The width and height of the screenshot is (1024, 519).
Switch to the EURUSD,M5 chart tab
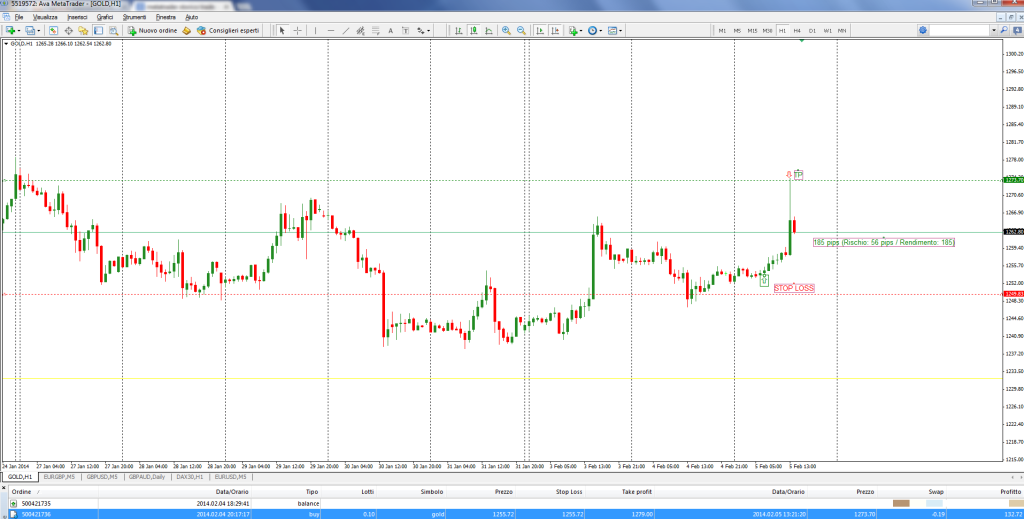tap(233, 477)
